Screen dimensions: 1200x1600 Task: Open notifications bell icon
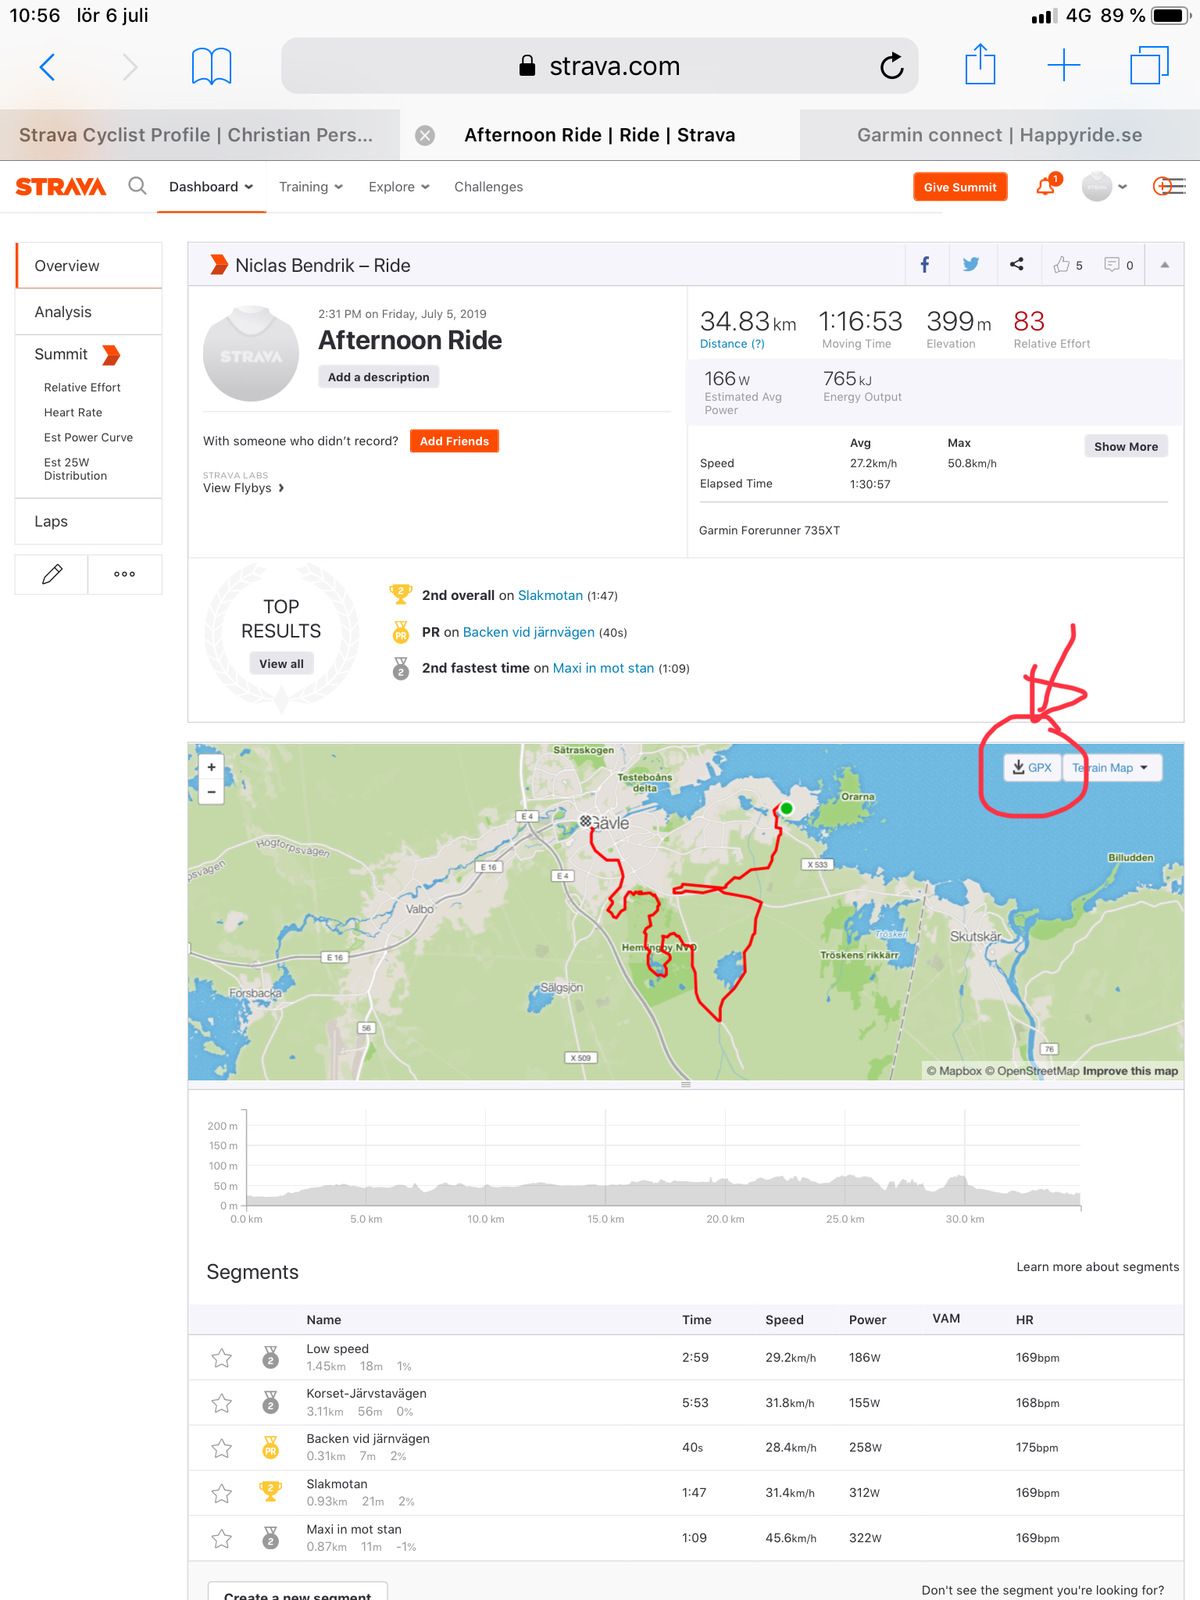[x=1046, y=186]
